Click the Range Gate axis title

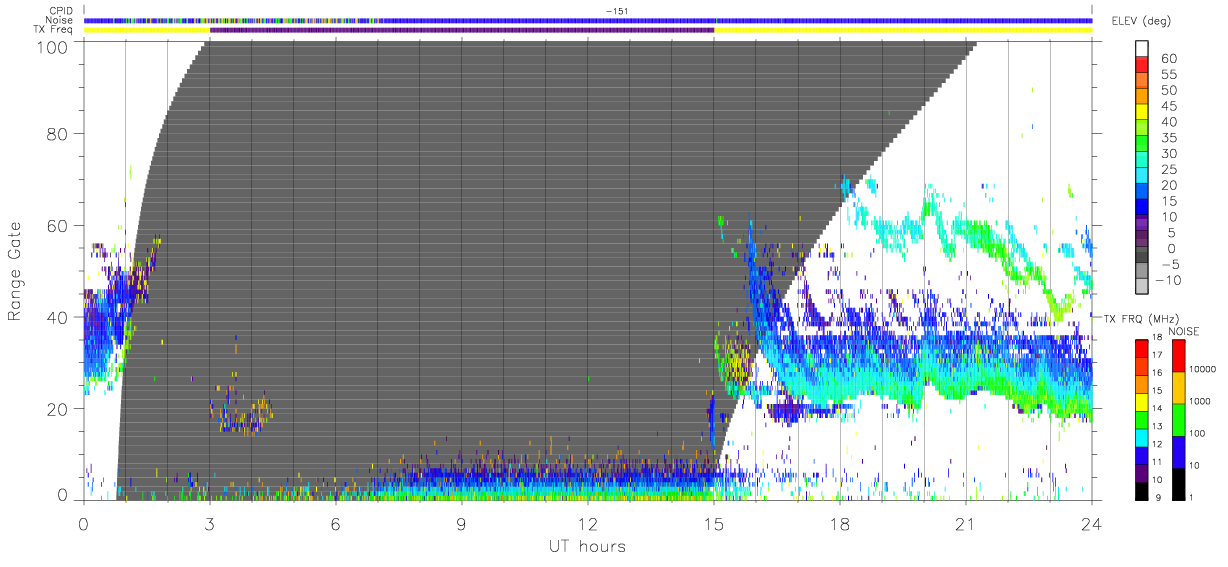16,272
